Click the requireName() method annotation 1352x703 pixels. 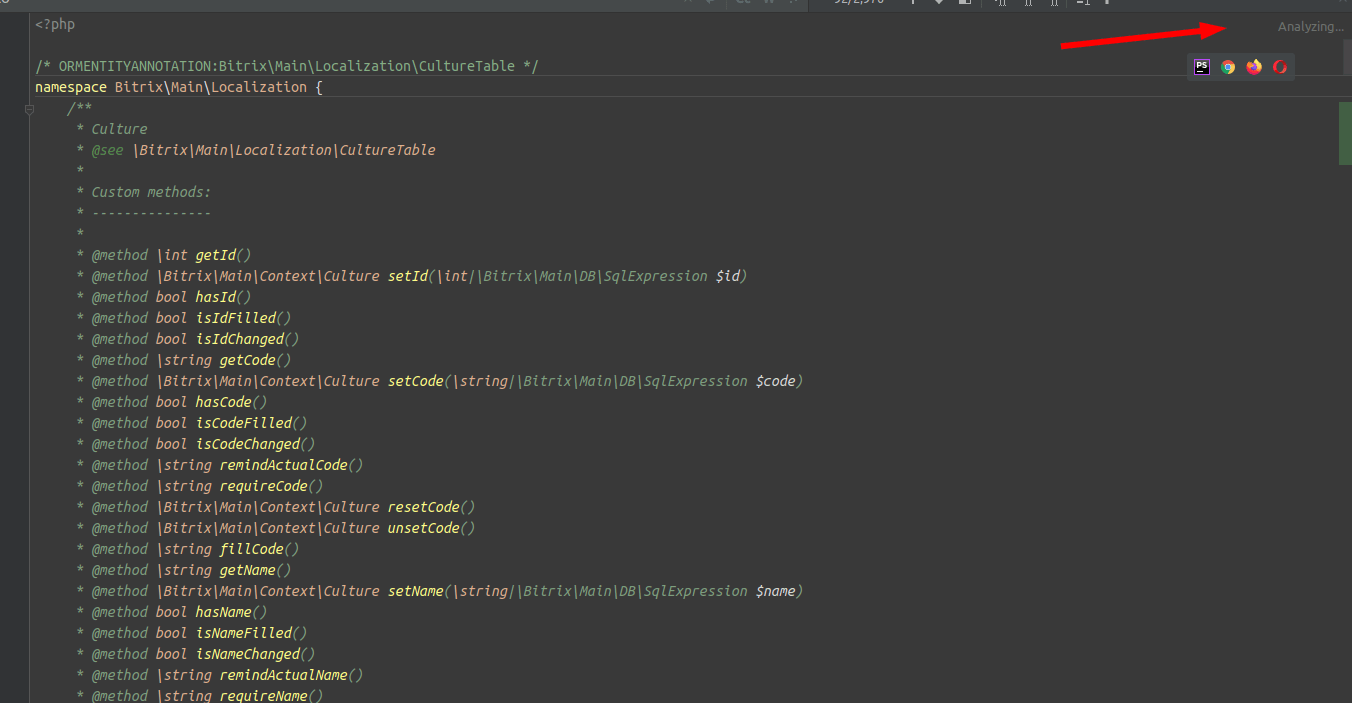207,696
